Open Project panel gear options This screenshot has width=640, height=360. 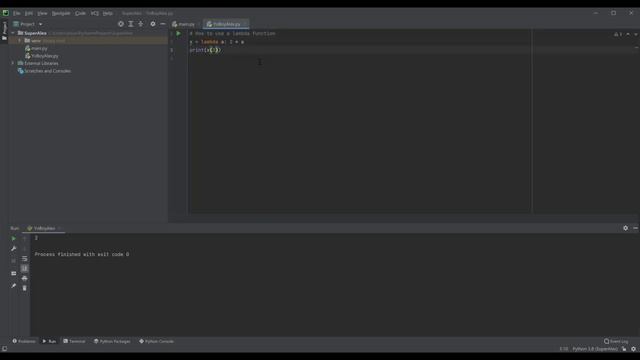(x=153, y=24)
